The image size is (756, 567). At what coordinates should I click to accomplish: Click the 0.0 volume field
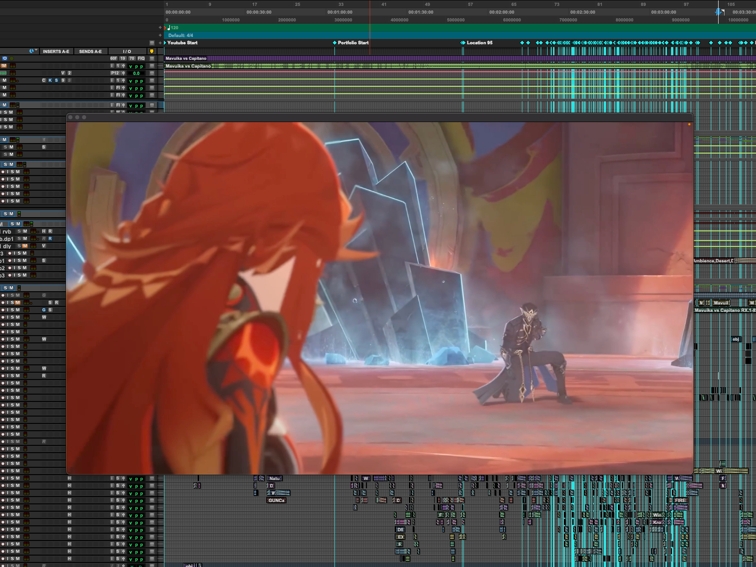click(x=136, y=73)
